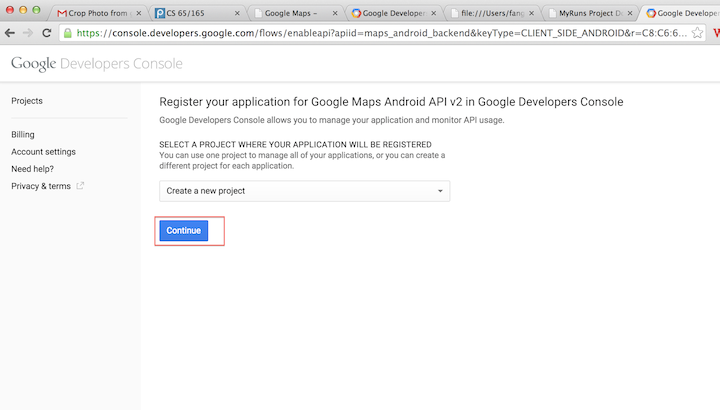Click the SELECT A PROJECT heading text
This screenshot has height=410, width=720.
point(295,145)
